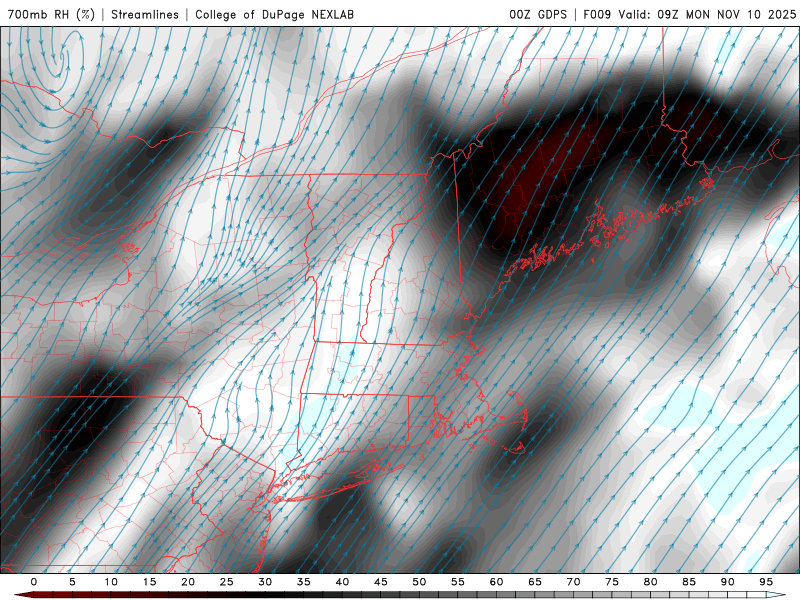Click the white right arrow tip of the colorbar
Image resolution: width=800 pixels, height=600 pixels.
pyautogui.click(x=777, y=595)
